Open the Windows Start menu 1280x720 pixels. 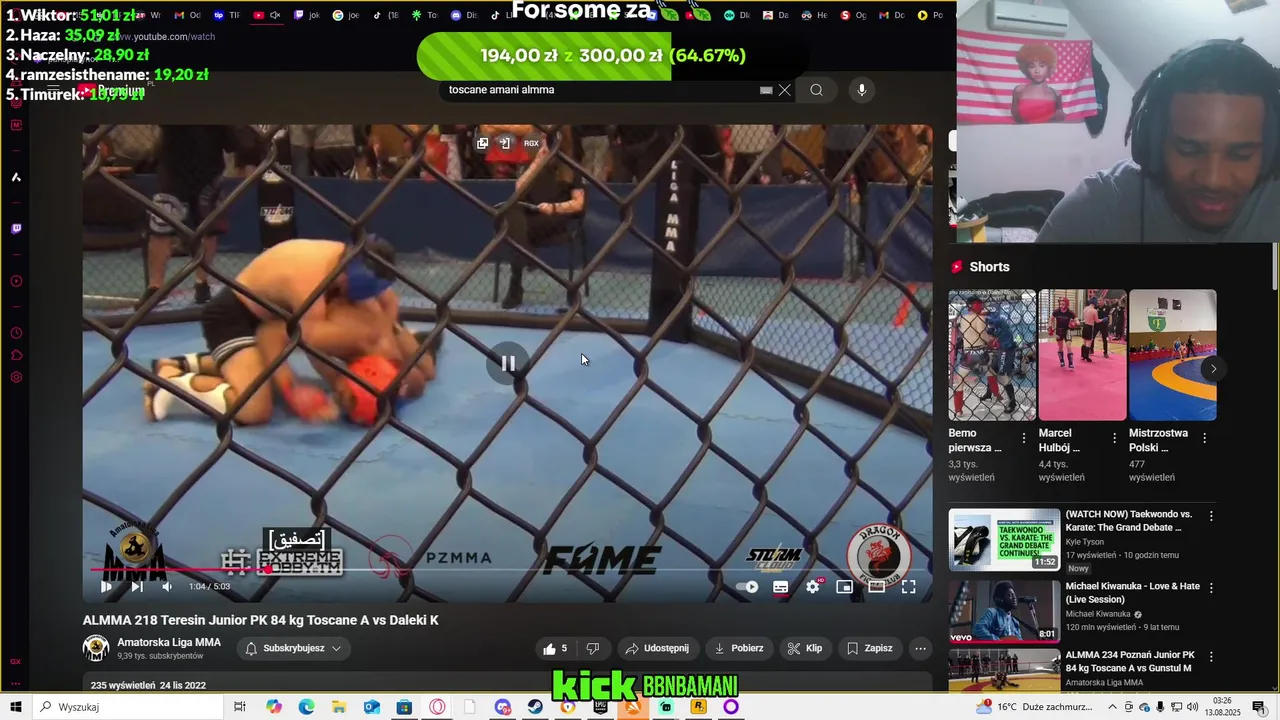pos(15,707)
